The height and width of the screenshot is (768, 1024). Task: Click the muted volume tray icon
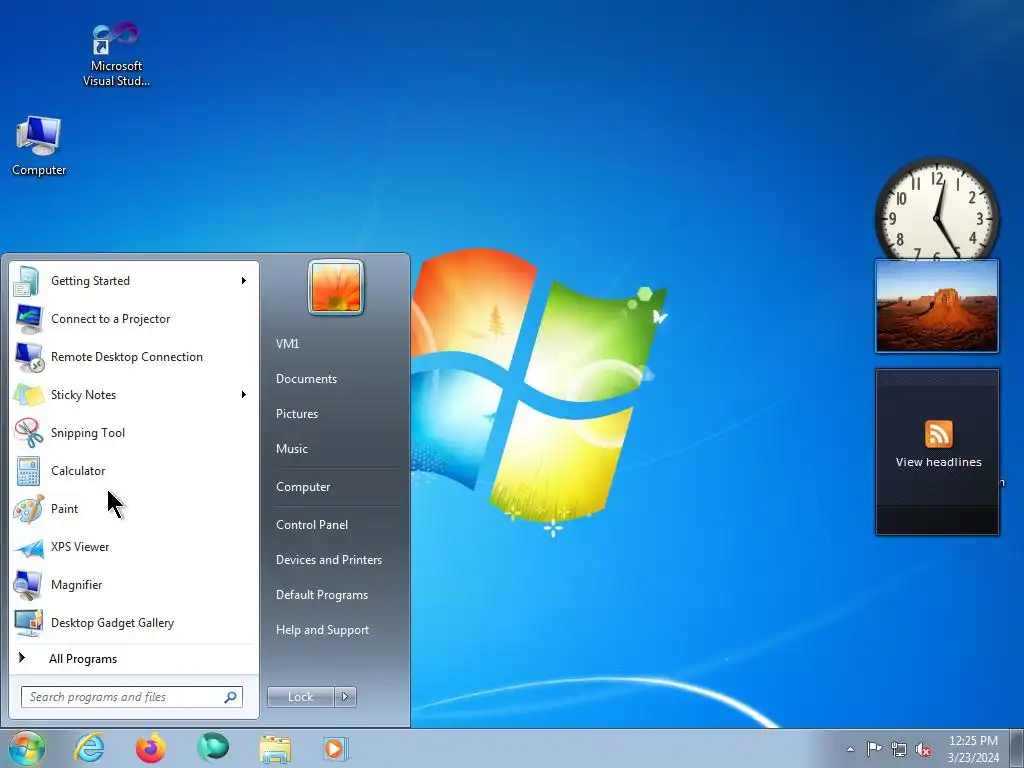coord(923,749)
